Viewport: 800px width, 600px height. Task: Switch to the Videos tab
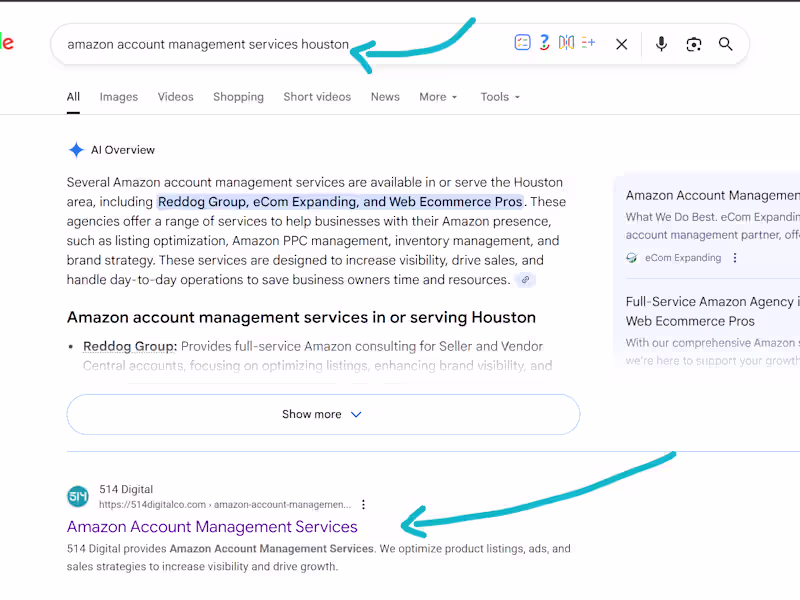pyautogui.click(x=176, y=97)
